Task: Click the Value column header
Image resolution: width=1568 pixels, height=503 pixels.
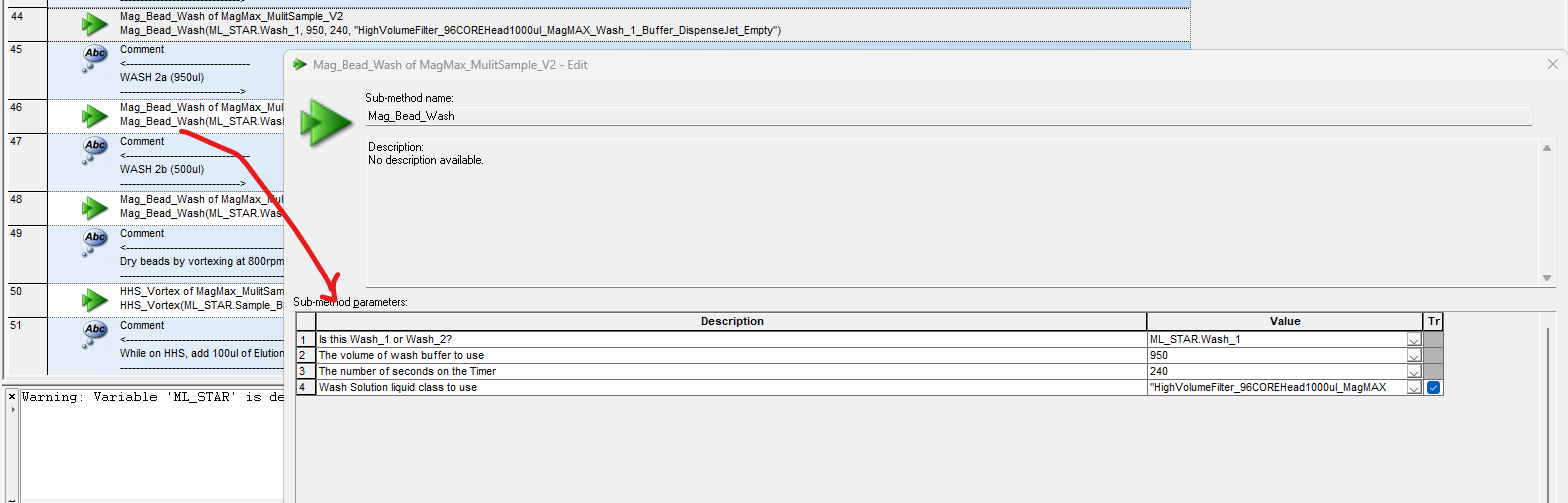Action: 1285,322
